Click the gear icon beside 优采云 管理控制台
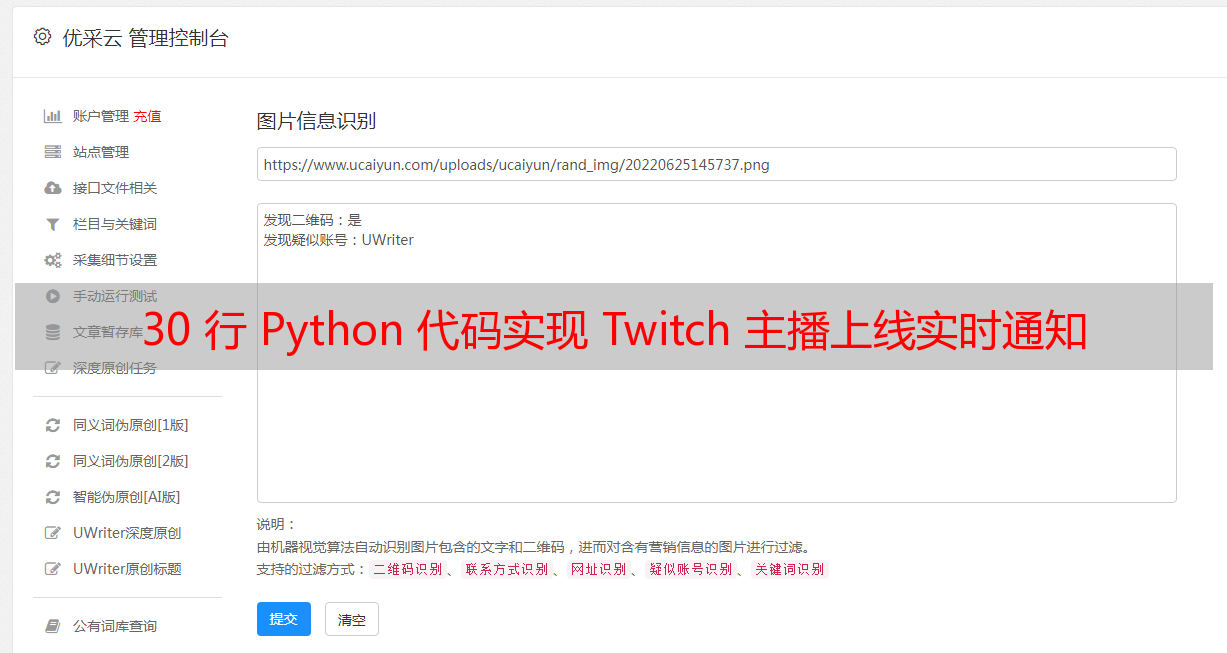The width and height of the screenshot is (1227, 653). [42, 37]
